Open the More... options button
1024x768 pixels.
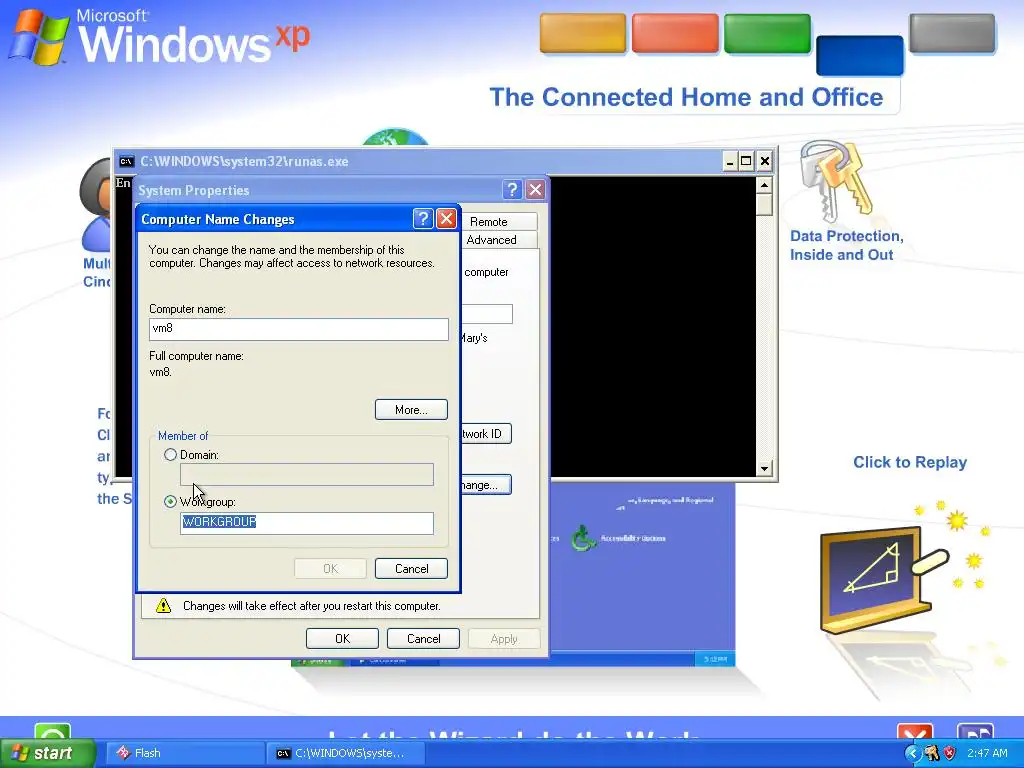pos(411,410)
